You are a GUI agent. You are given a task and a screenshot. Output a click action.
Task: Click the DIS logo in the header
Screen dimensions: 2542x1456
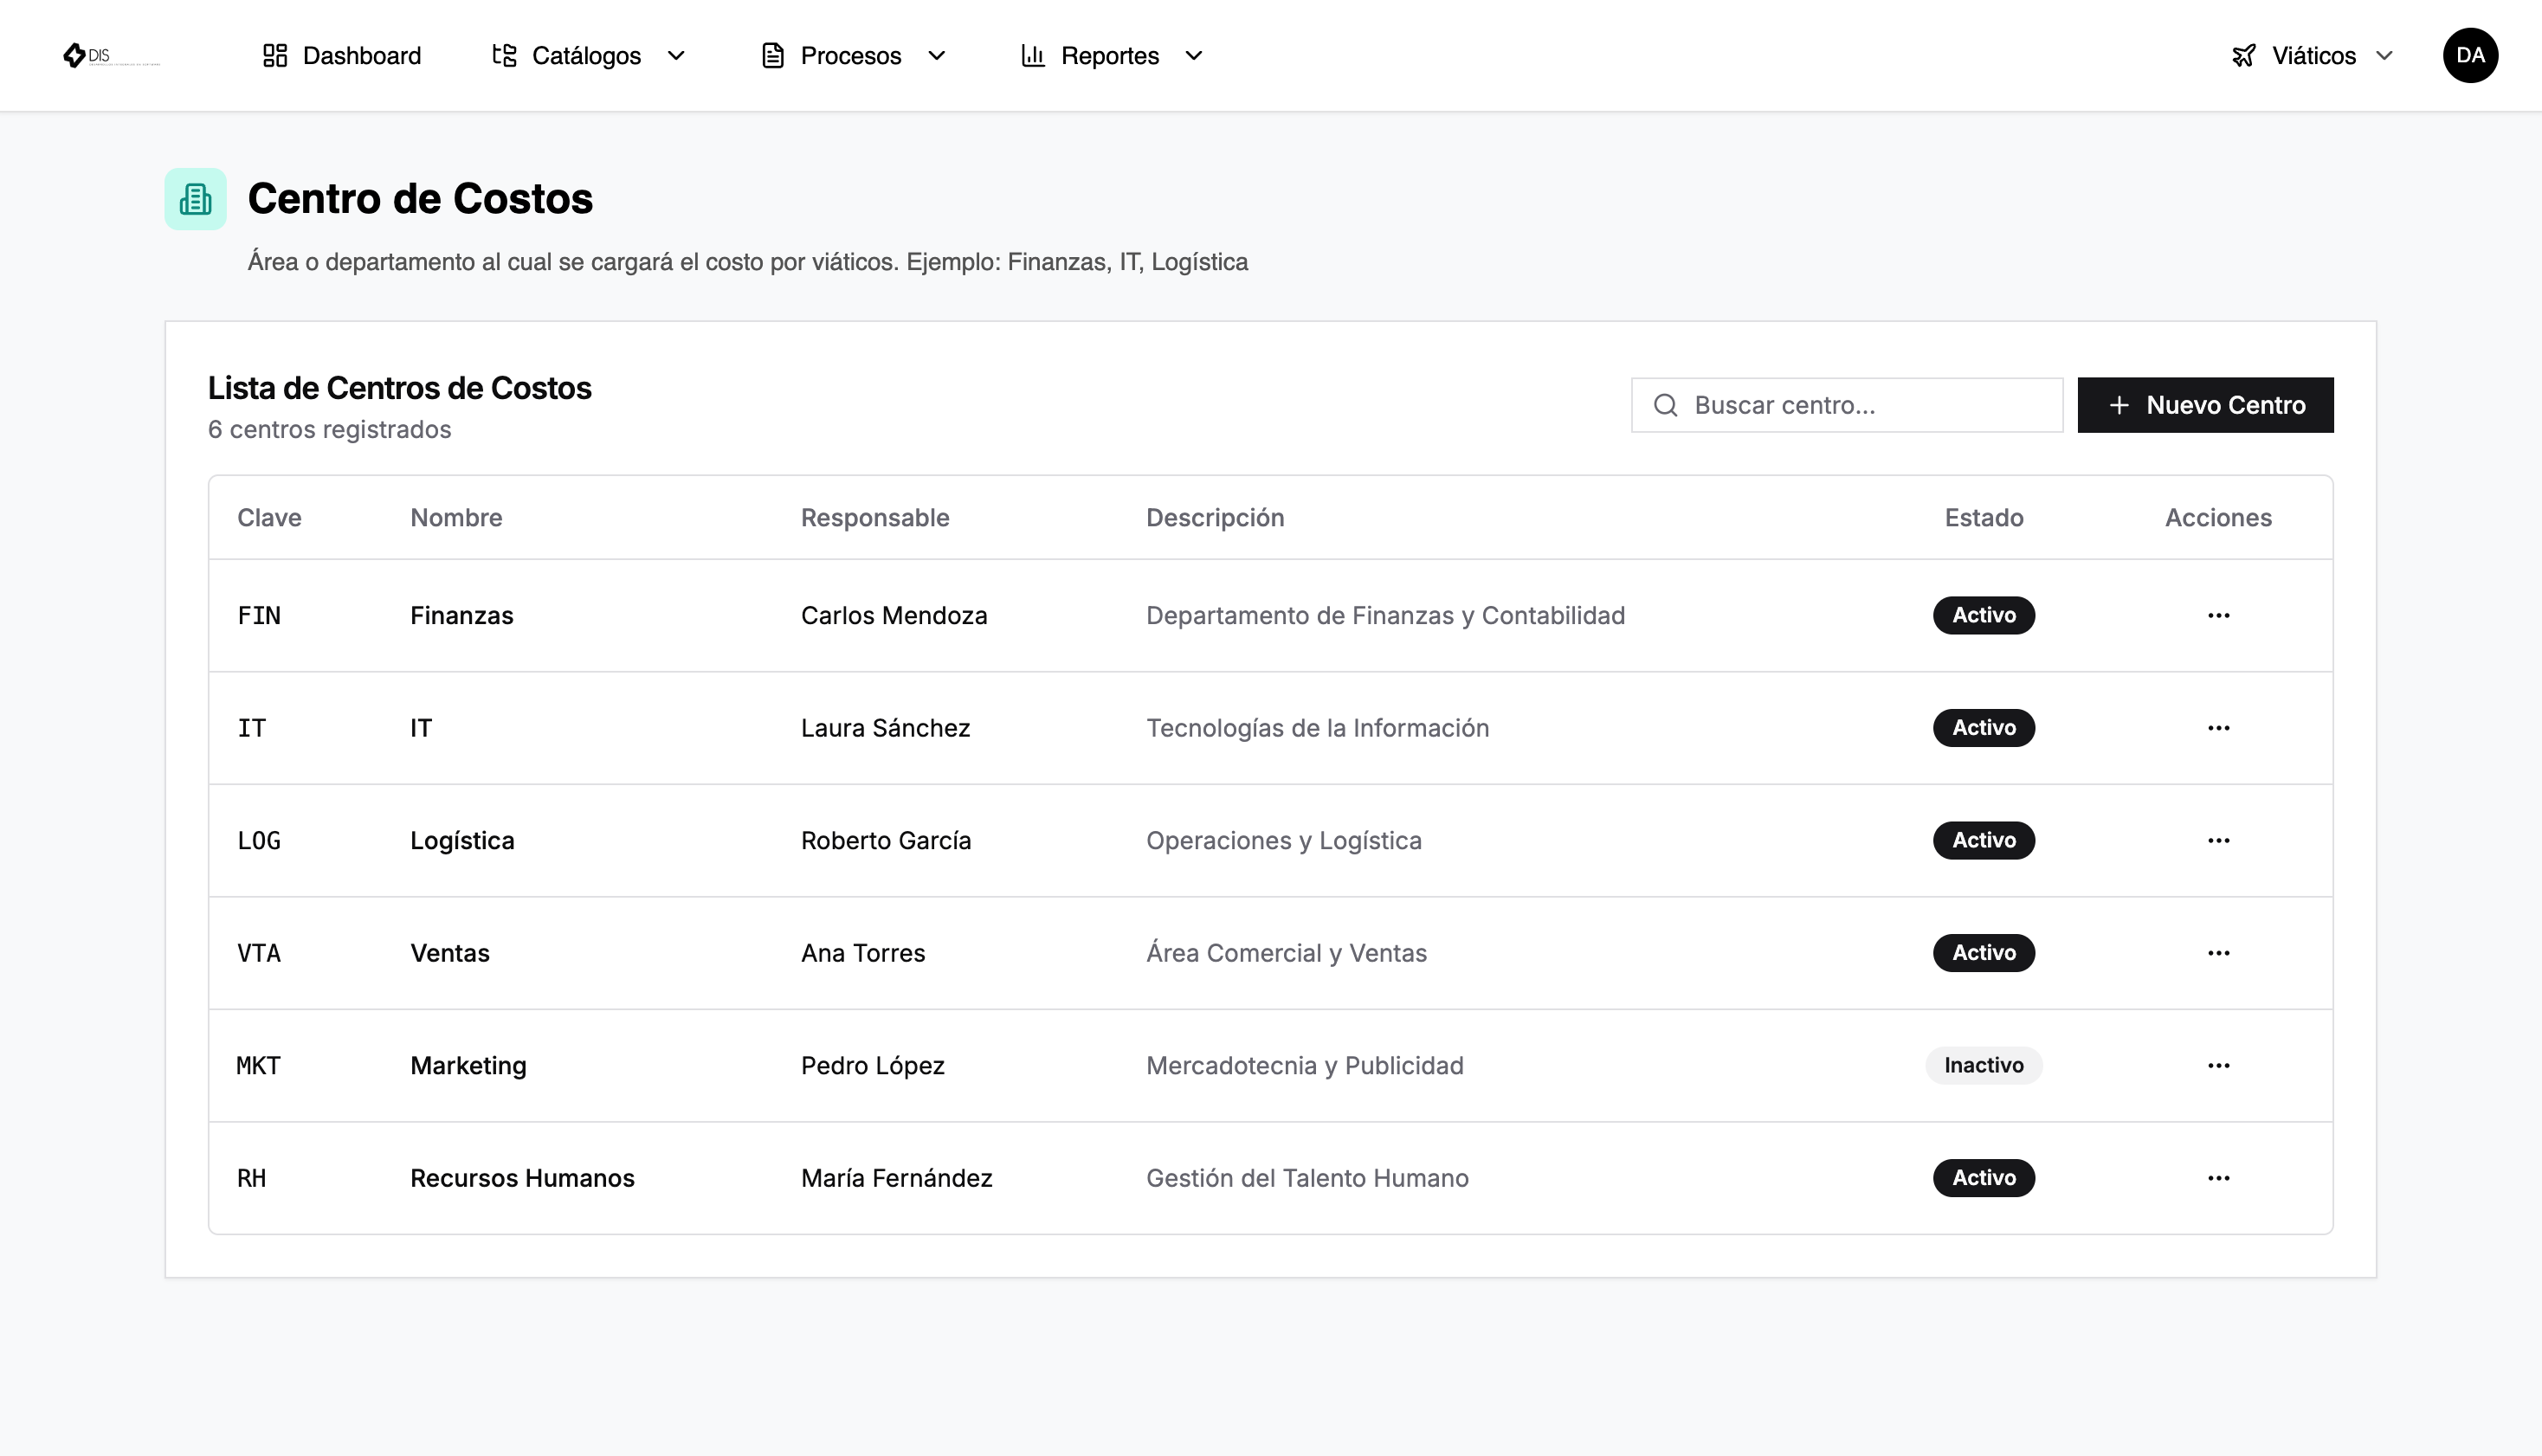coord(110,55)
